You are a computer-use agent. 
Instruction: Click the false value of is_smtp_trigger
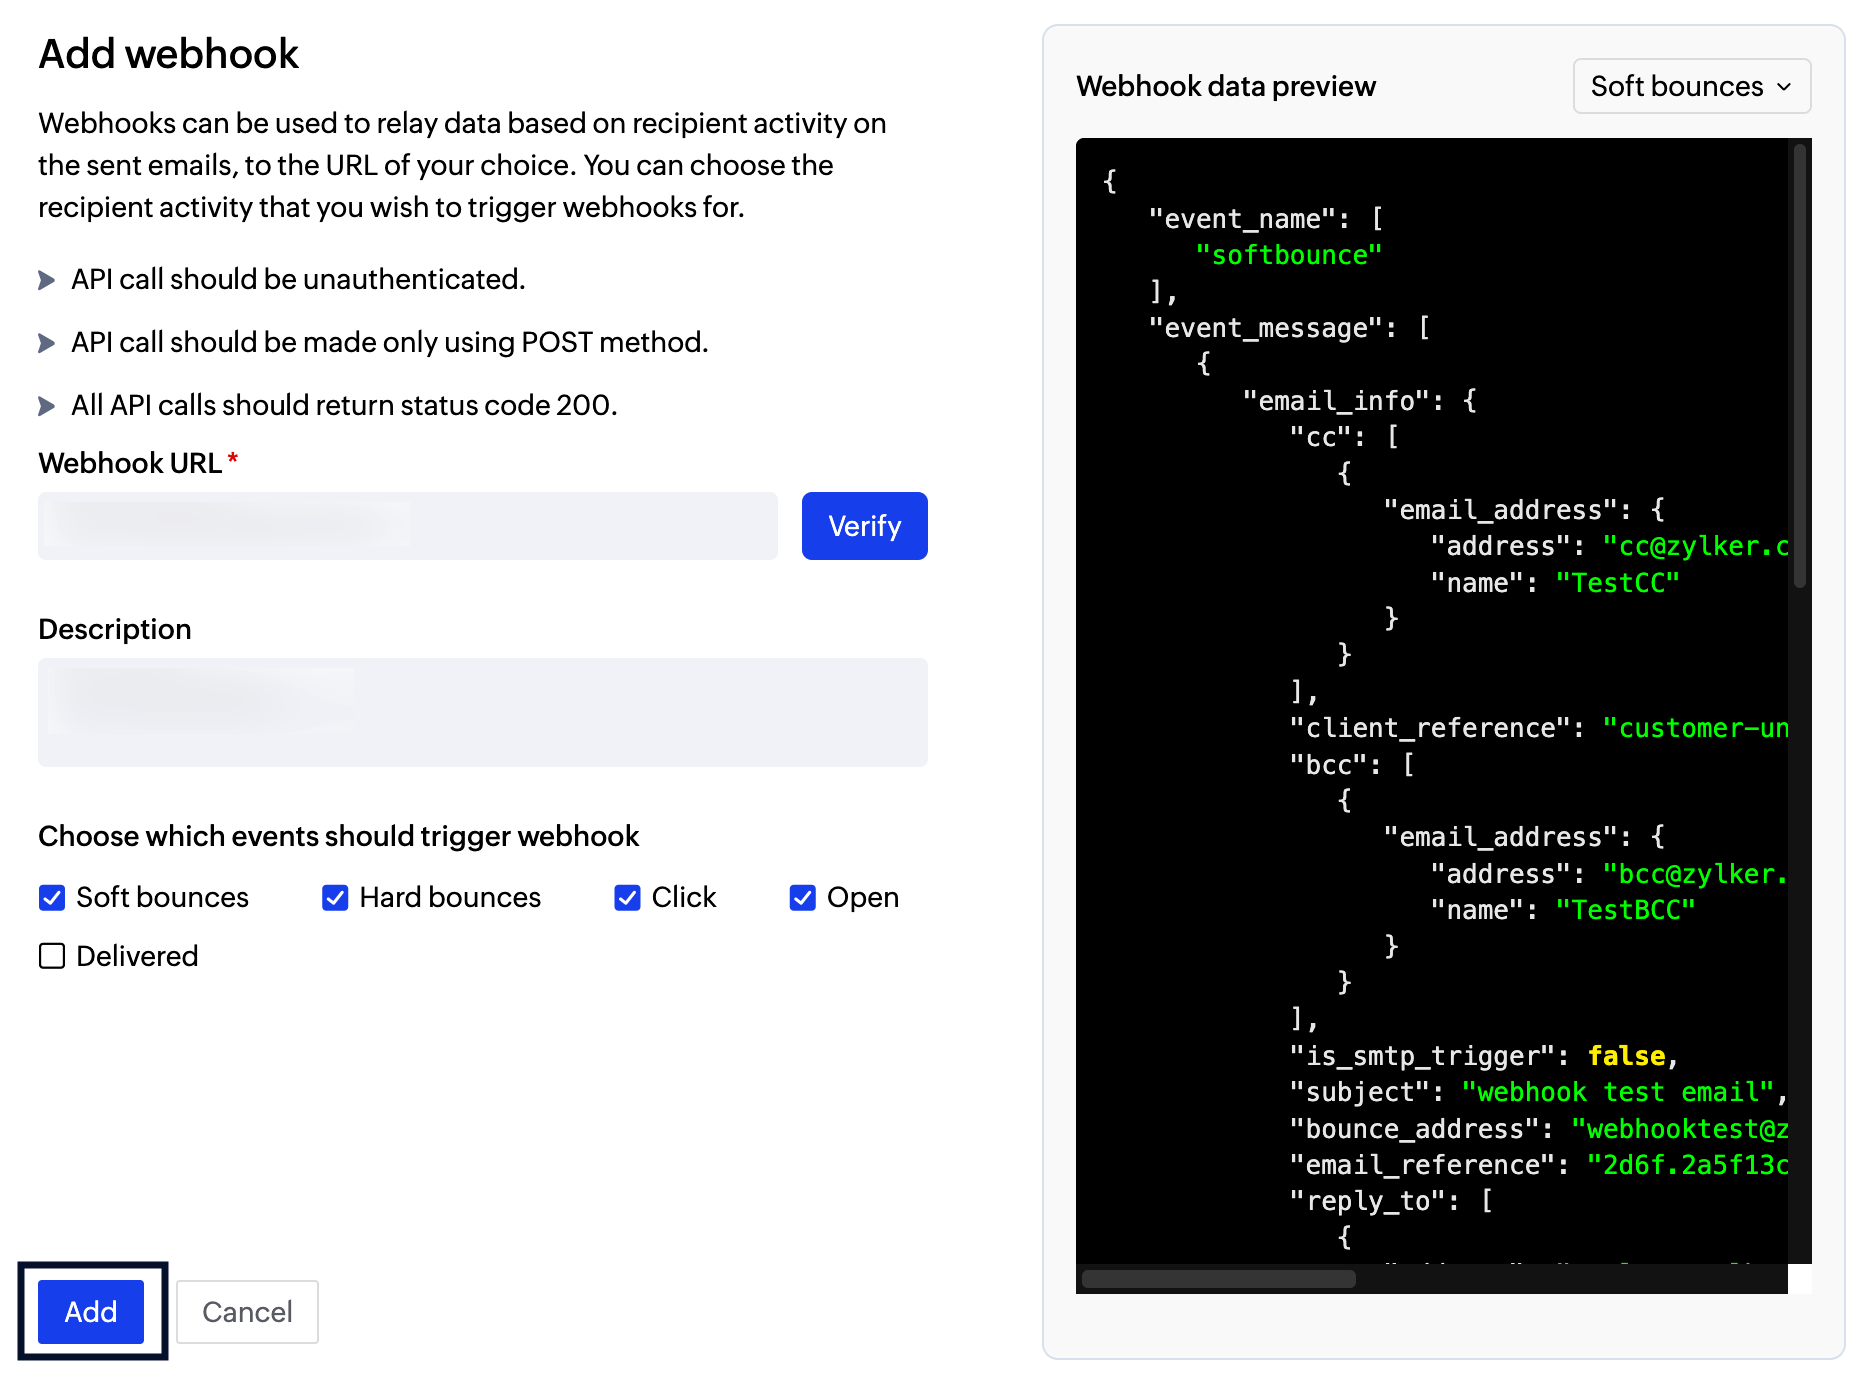coord(1626,1056)
